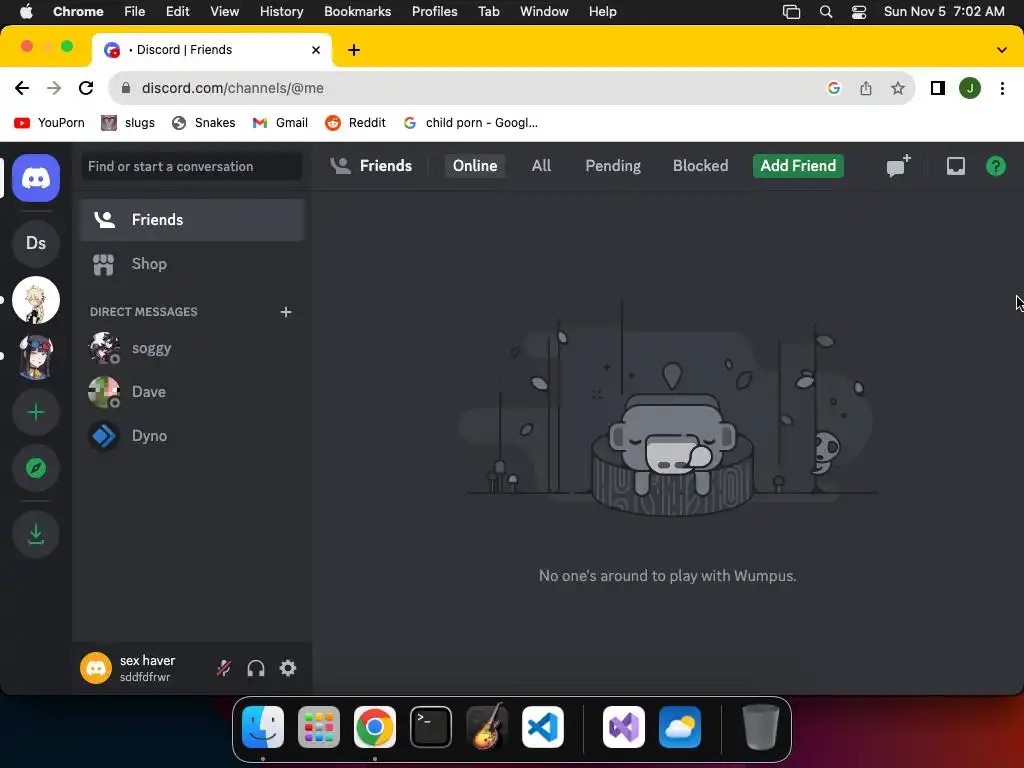Screen dimensions: 1024x768
Task: Open macOS Control Center
Action: point(858,12)
